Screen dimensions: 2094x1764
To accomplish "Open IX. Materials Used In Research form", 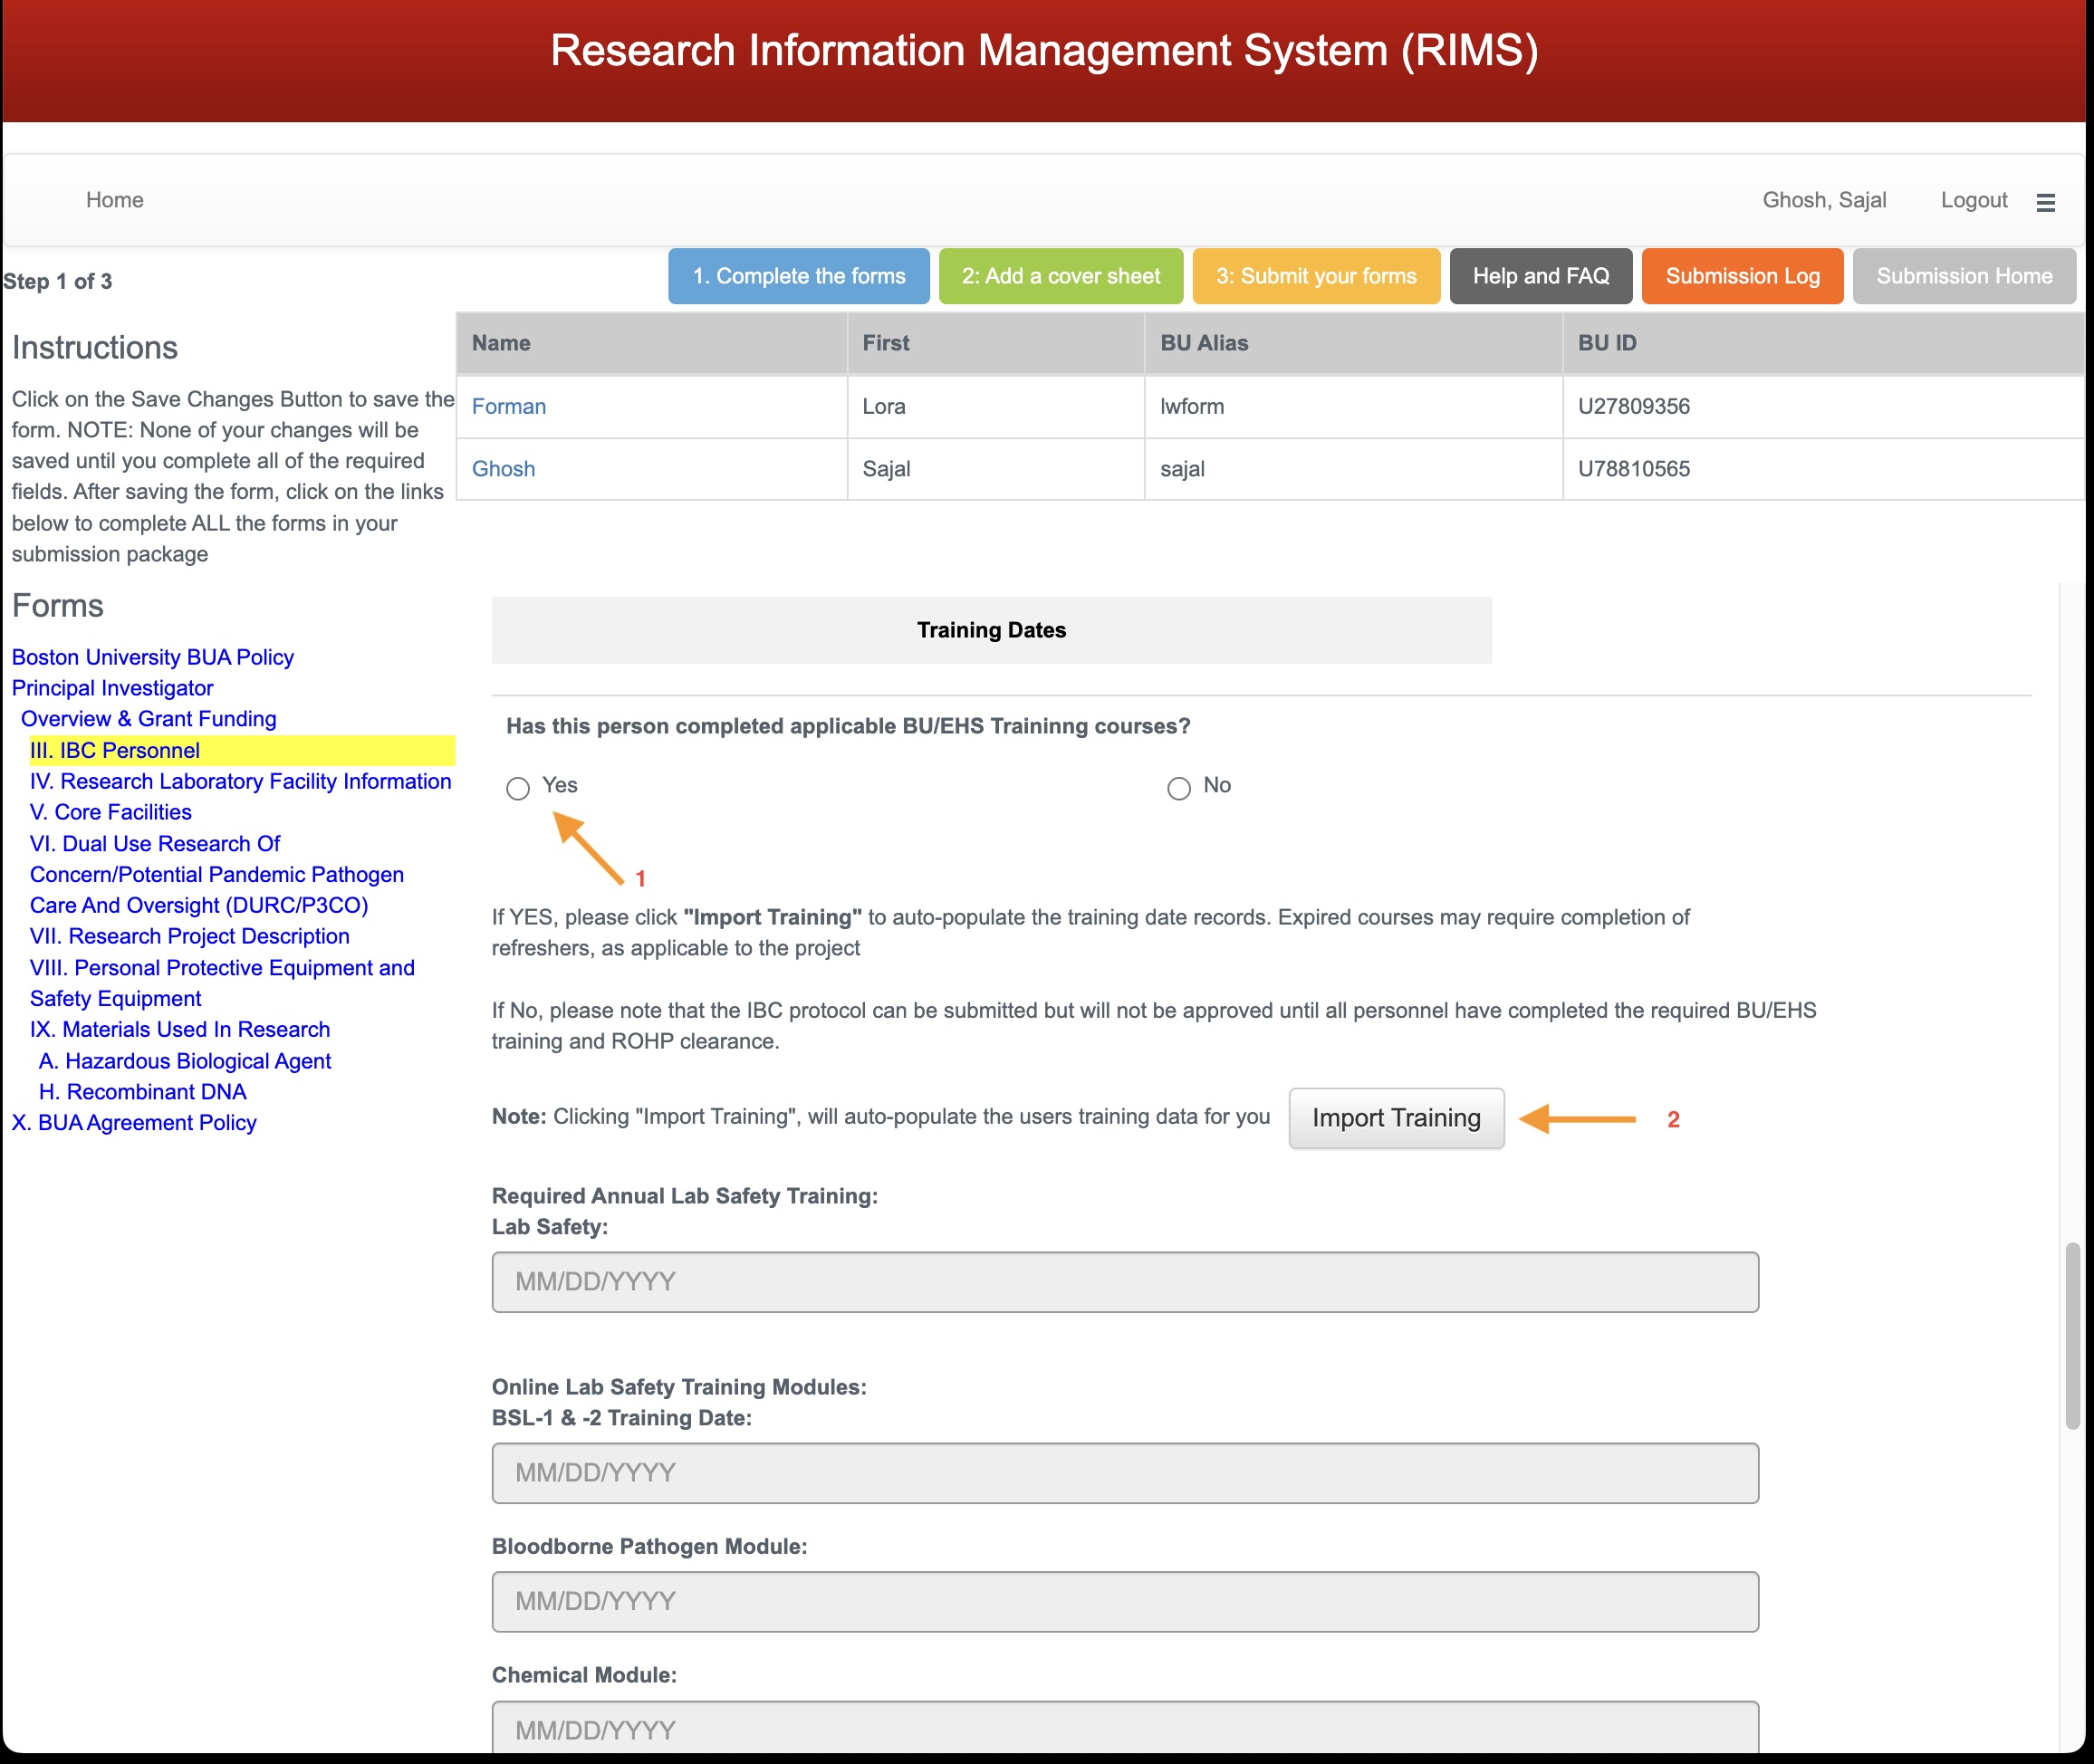I will point(180,1029).
